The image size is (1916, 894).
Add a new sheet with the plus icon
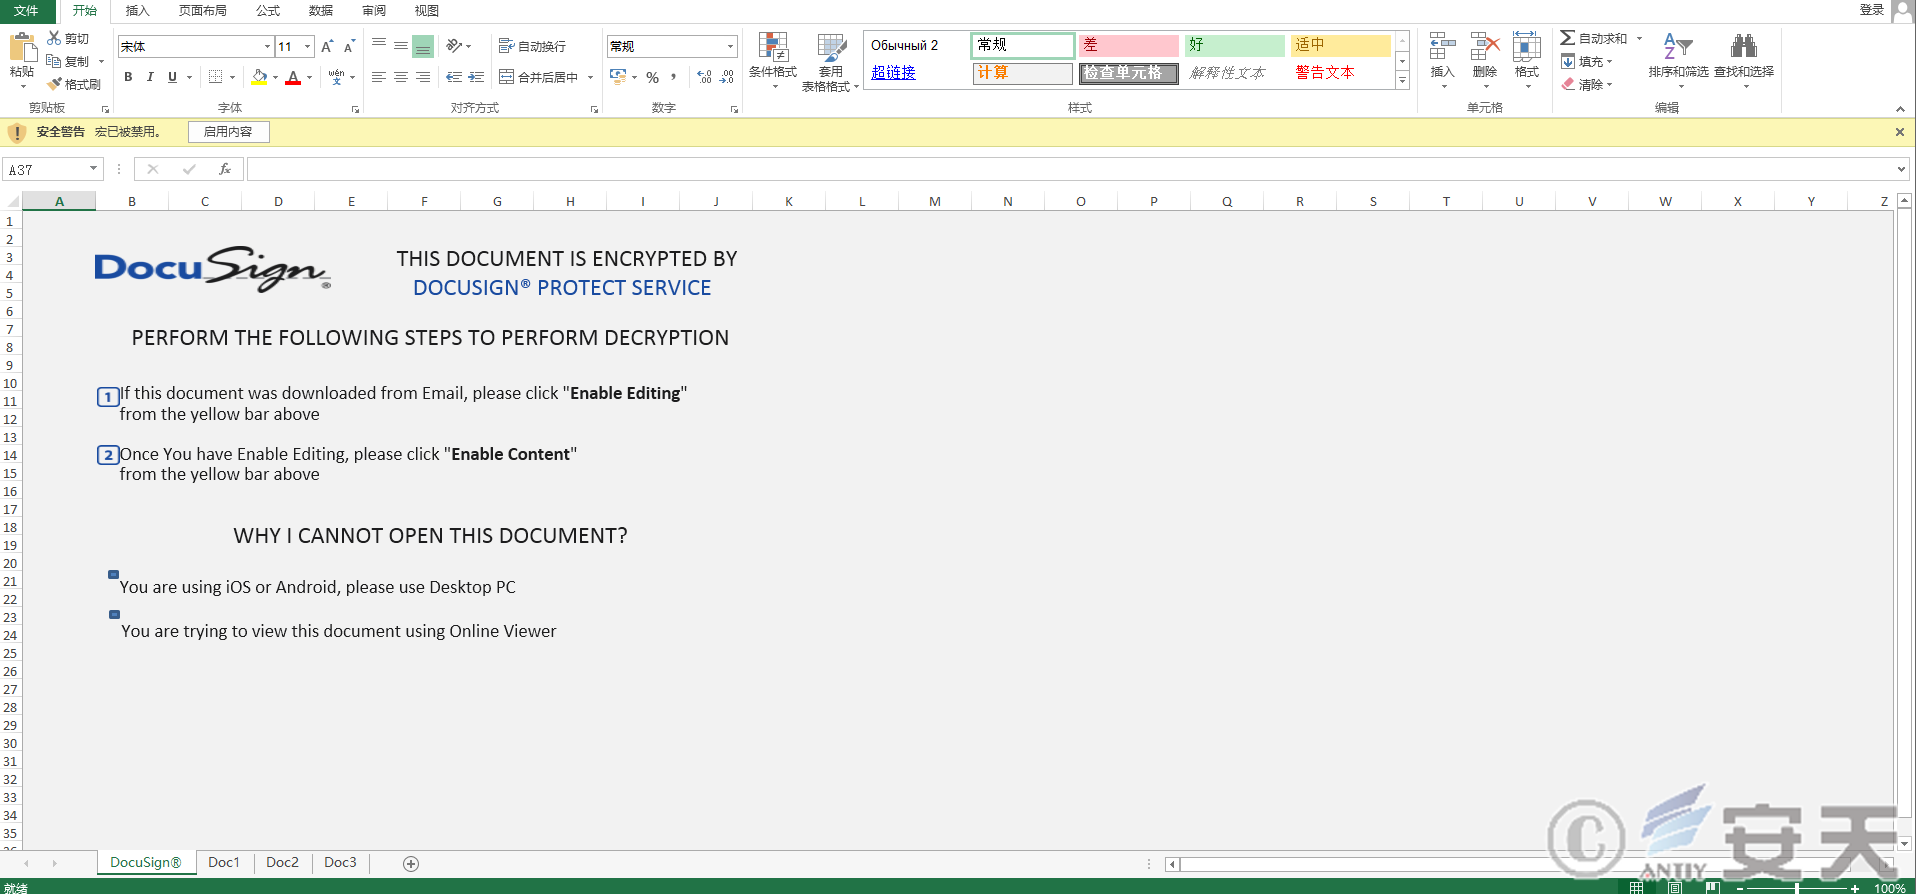(411, 864)
